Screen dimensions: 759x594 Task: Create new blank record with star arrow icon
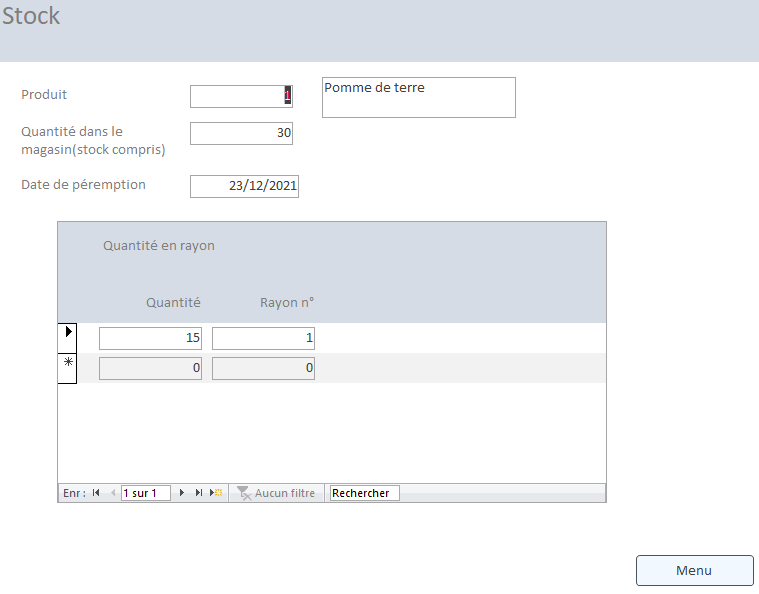coord(216,493)
